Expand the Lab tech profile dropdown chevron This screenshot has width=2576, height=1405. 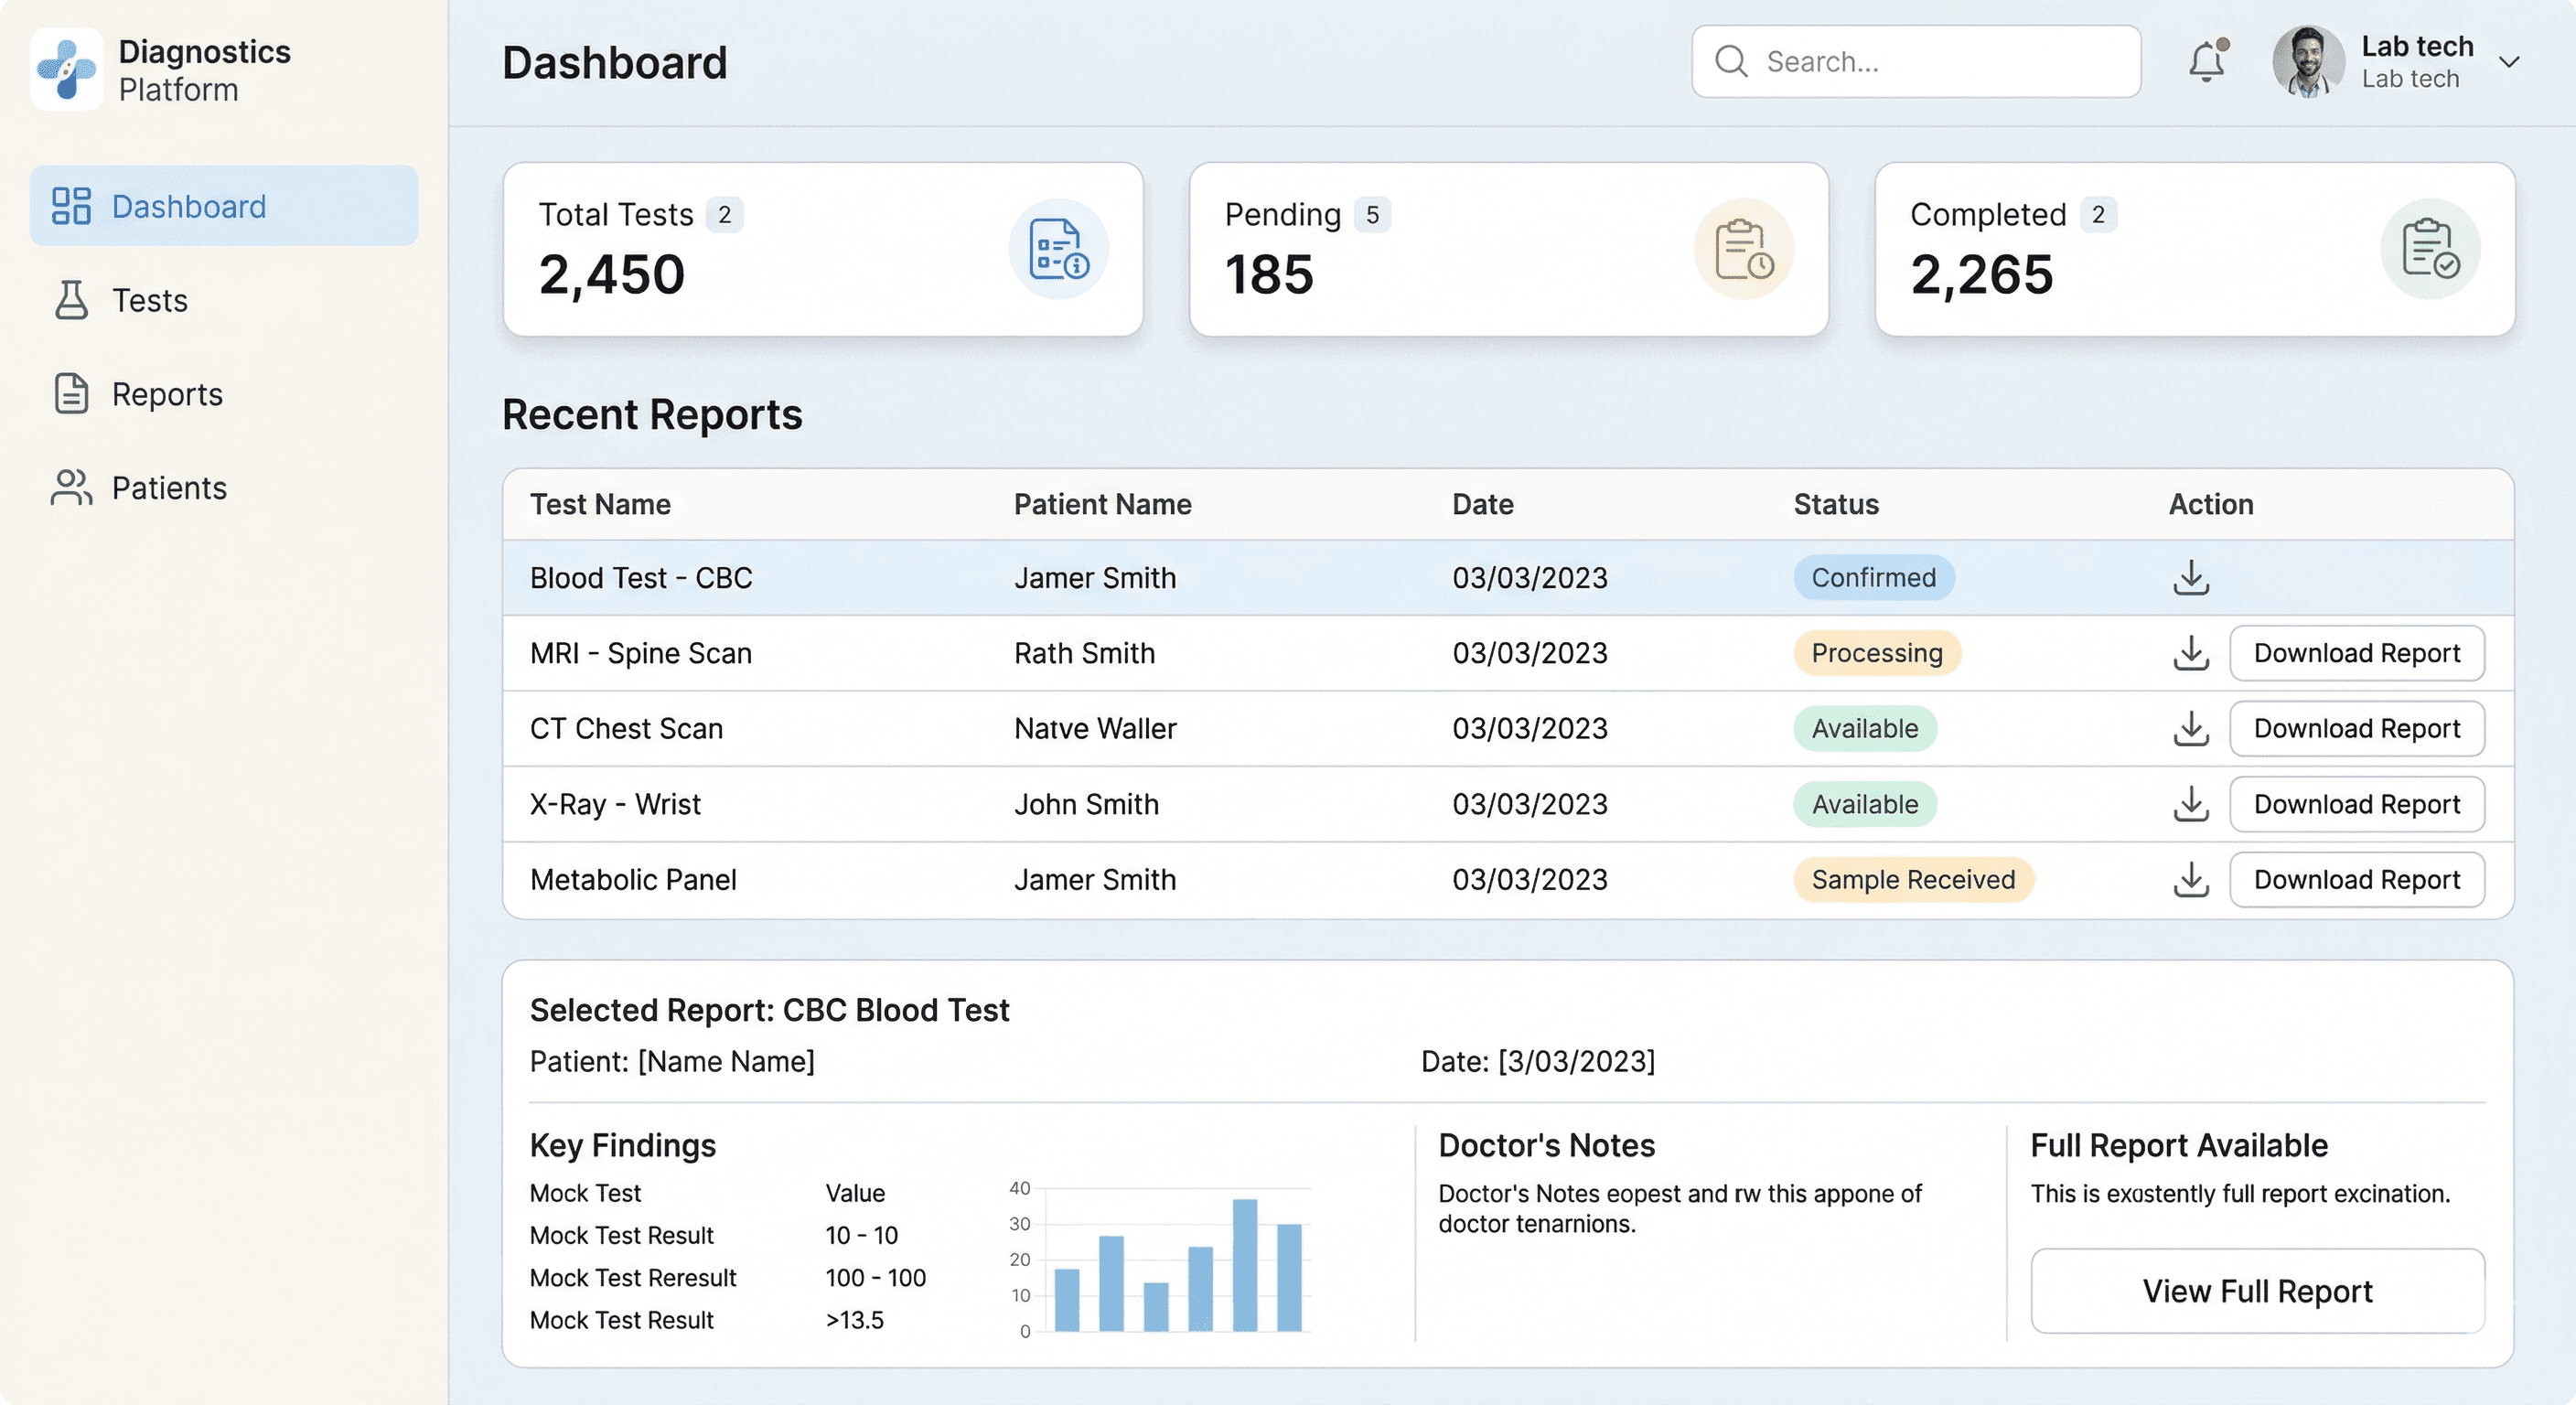pyautogui.click(x=2508, y=62)
